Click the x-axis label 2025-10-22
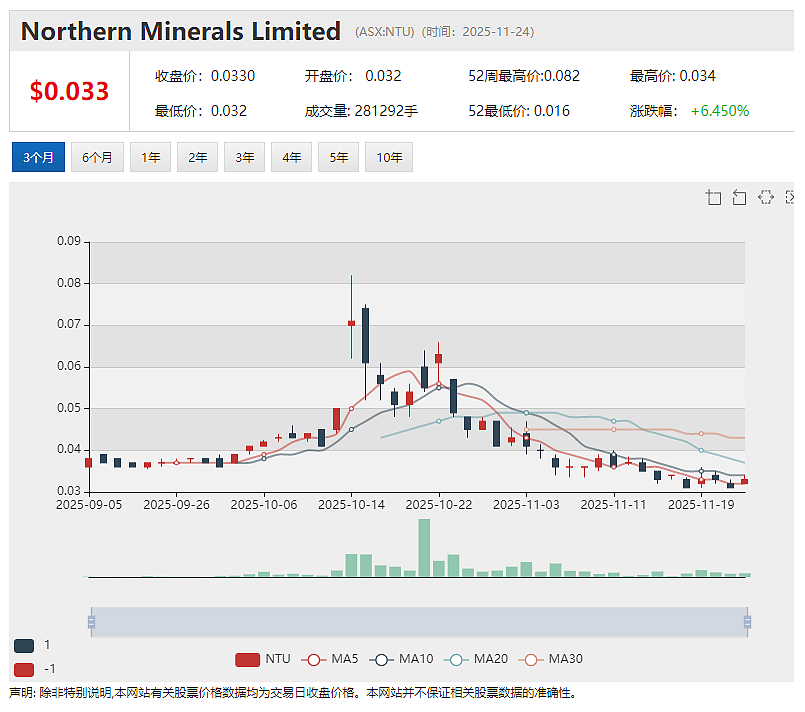Viewport: 805px width, 712px height. tap(438, 505)
